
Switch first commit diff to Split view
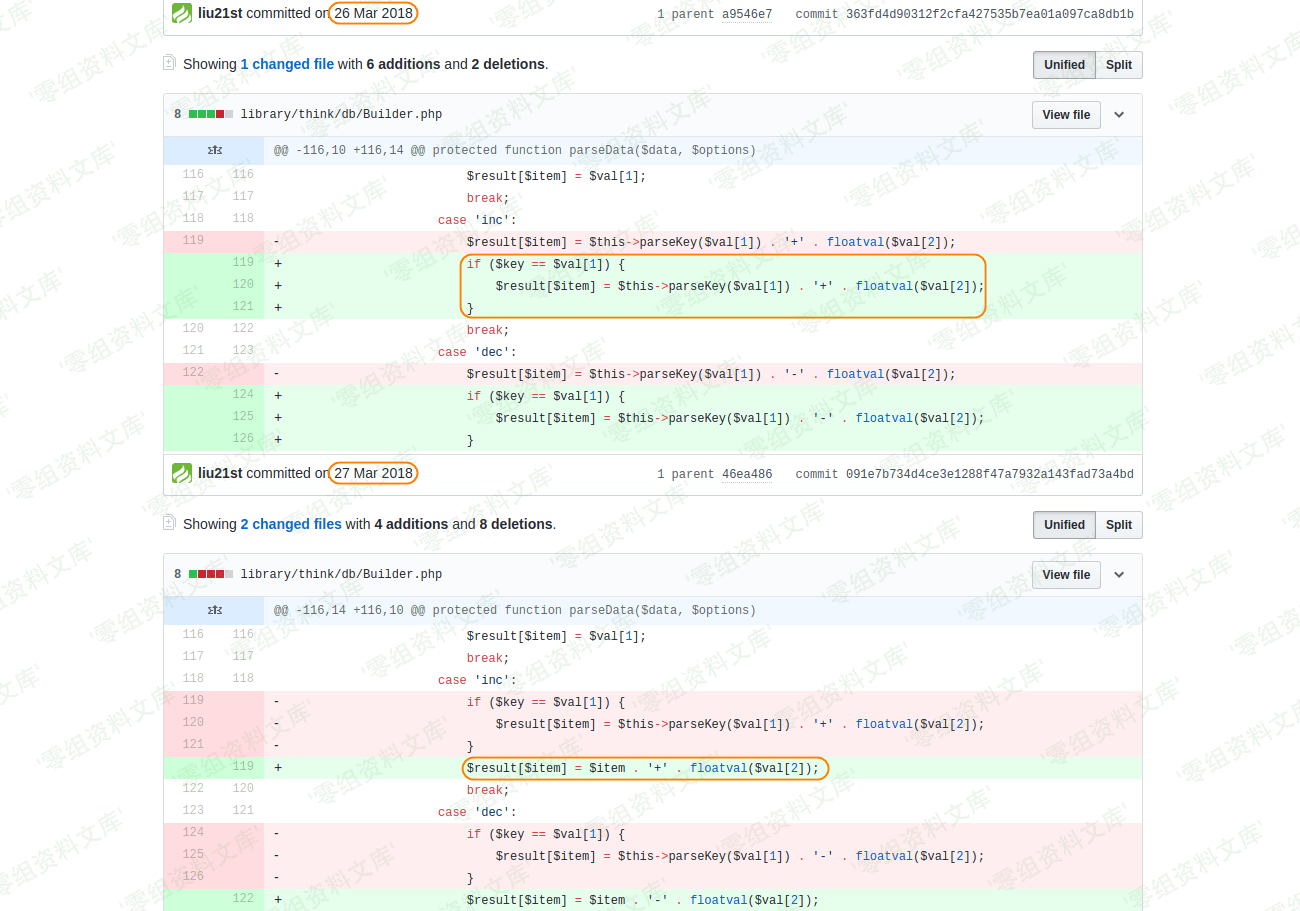(x=1118, y=65)
